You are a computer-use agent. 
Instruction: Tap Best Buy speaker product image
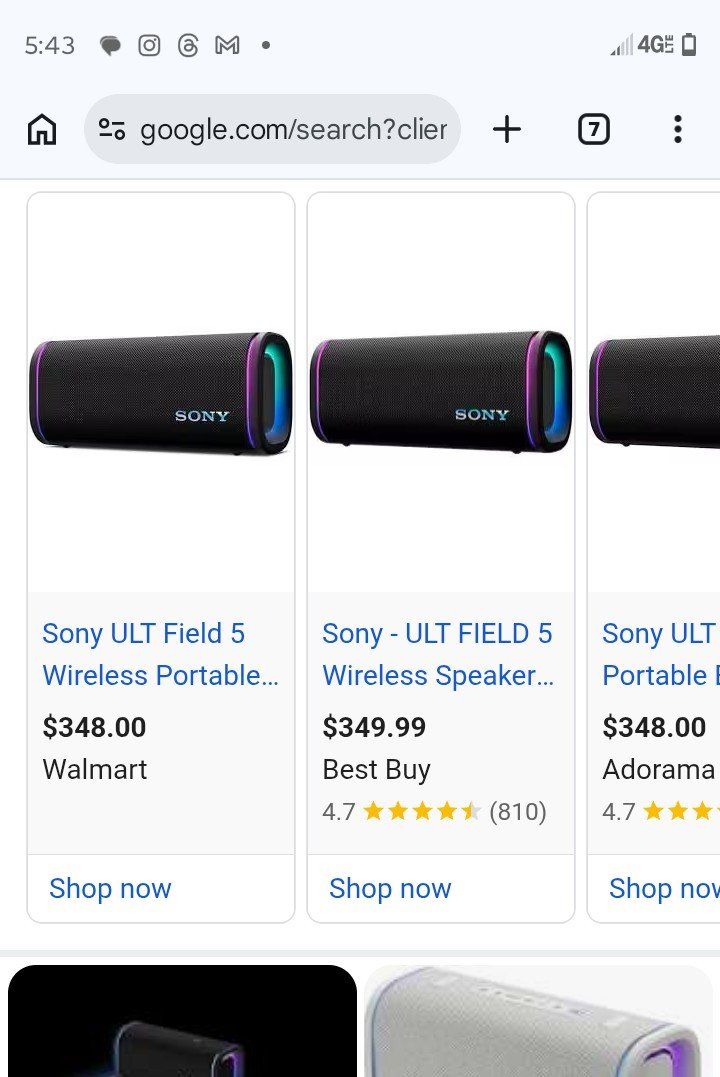click(x=441, y=393)
